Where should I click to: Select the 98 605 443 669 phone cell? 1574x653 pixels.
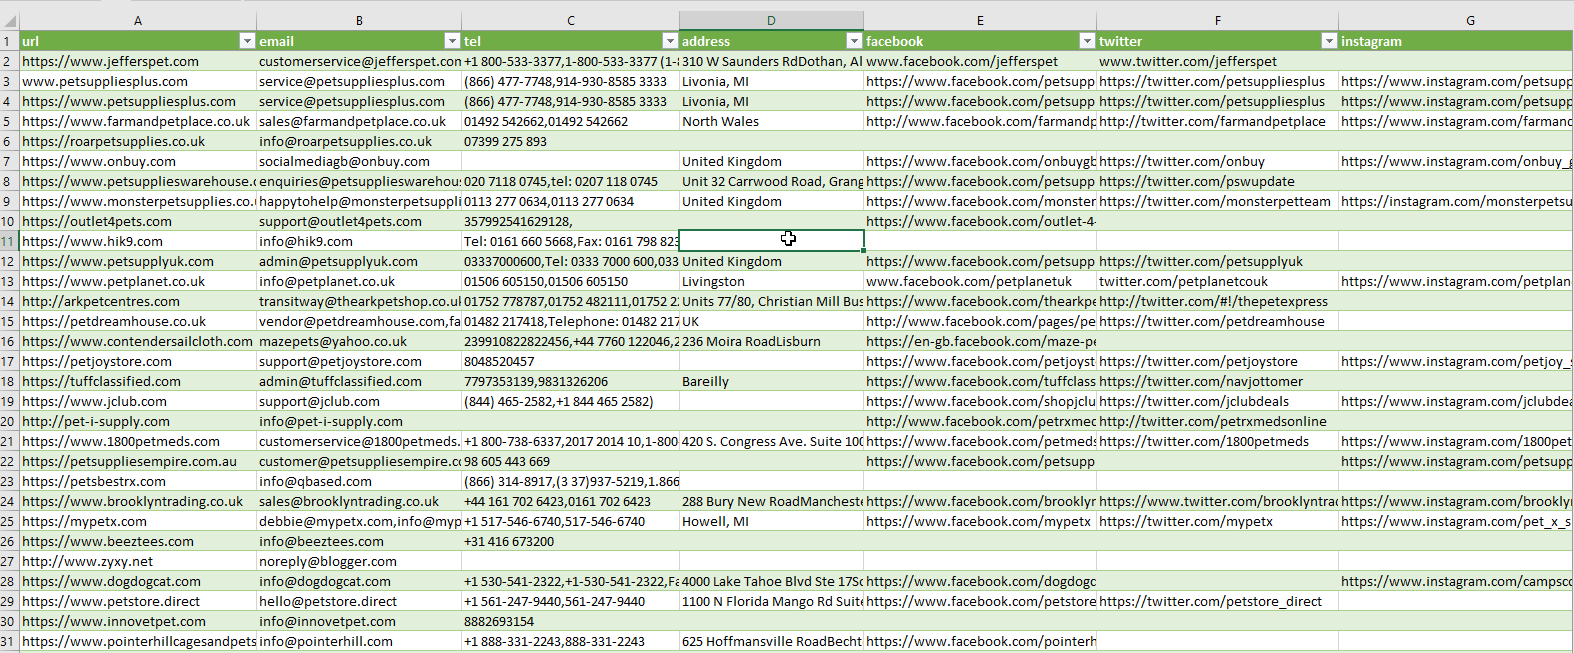pos(570,461)
